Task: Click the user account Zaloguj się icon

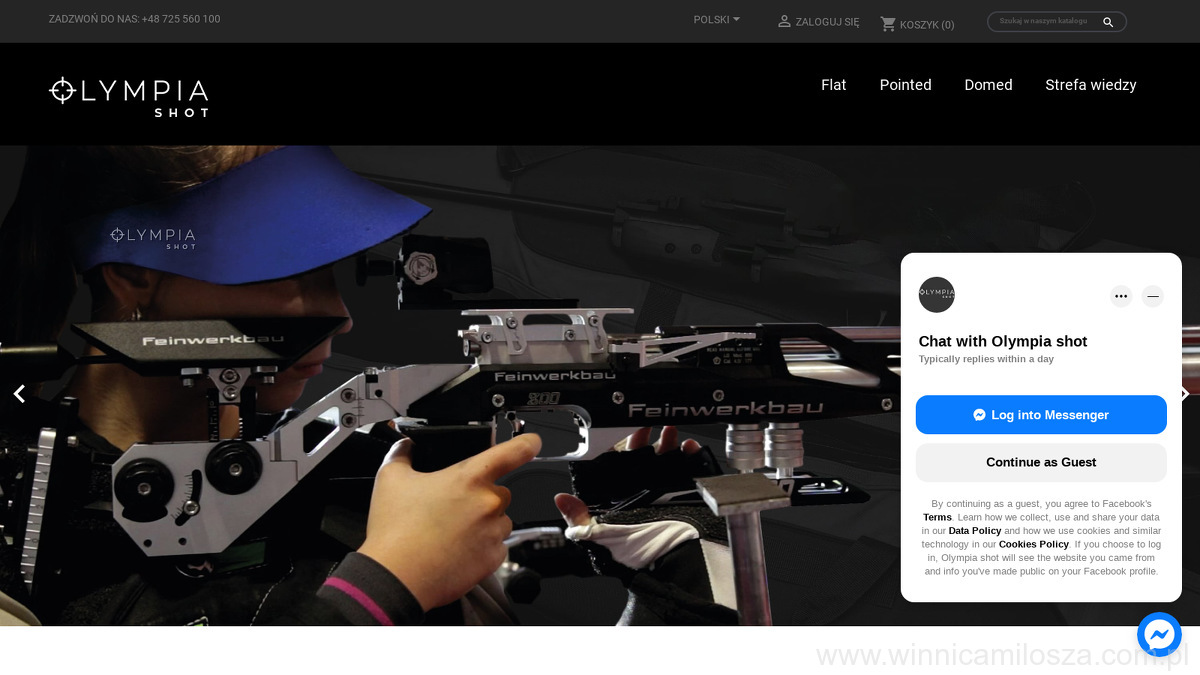Action: tap(784, 21)
